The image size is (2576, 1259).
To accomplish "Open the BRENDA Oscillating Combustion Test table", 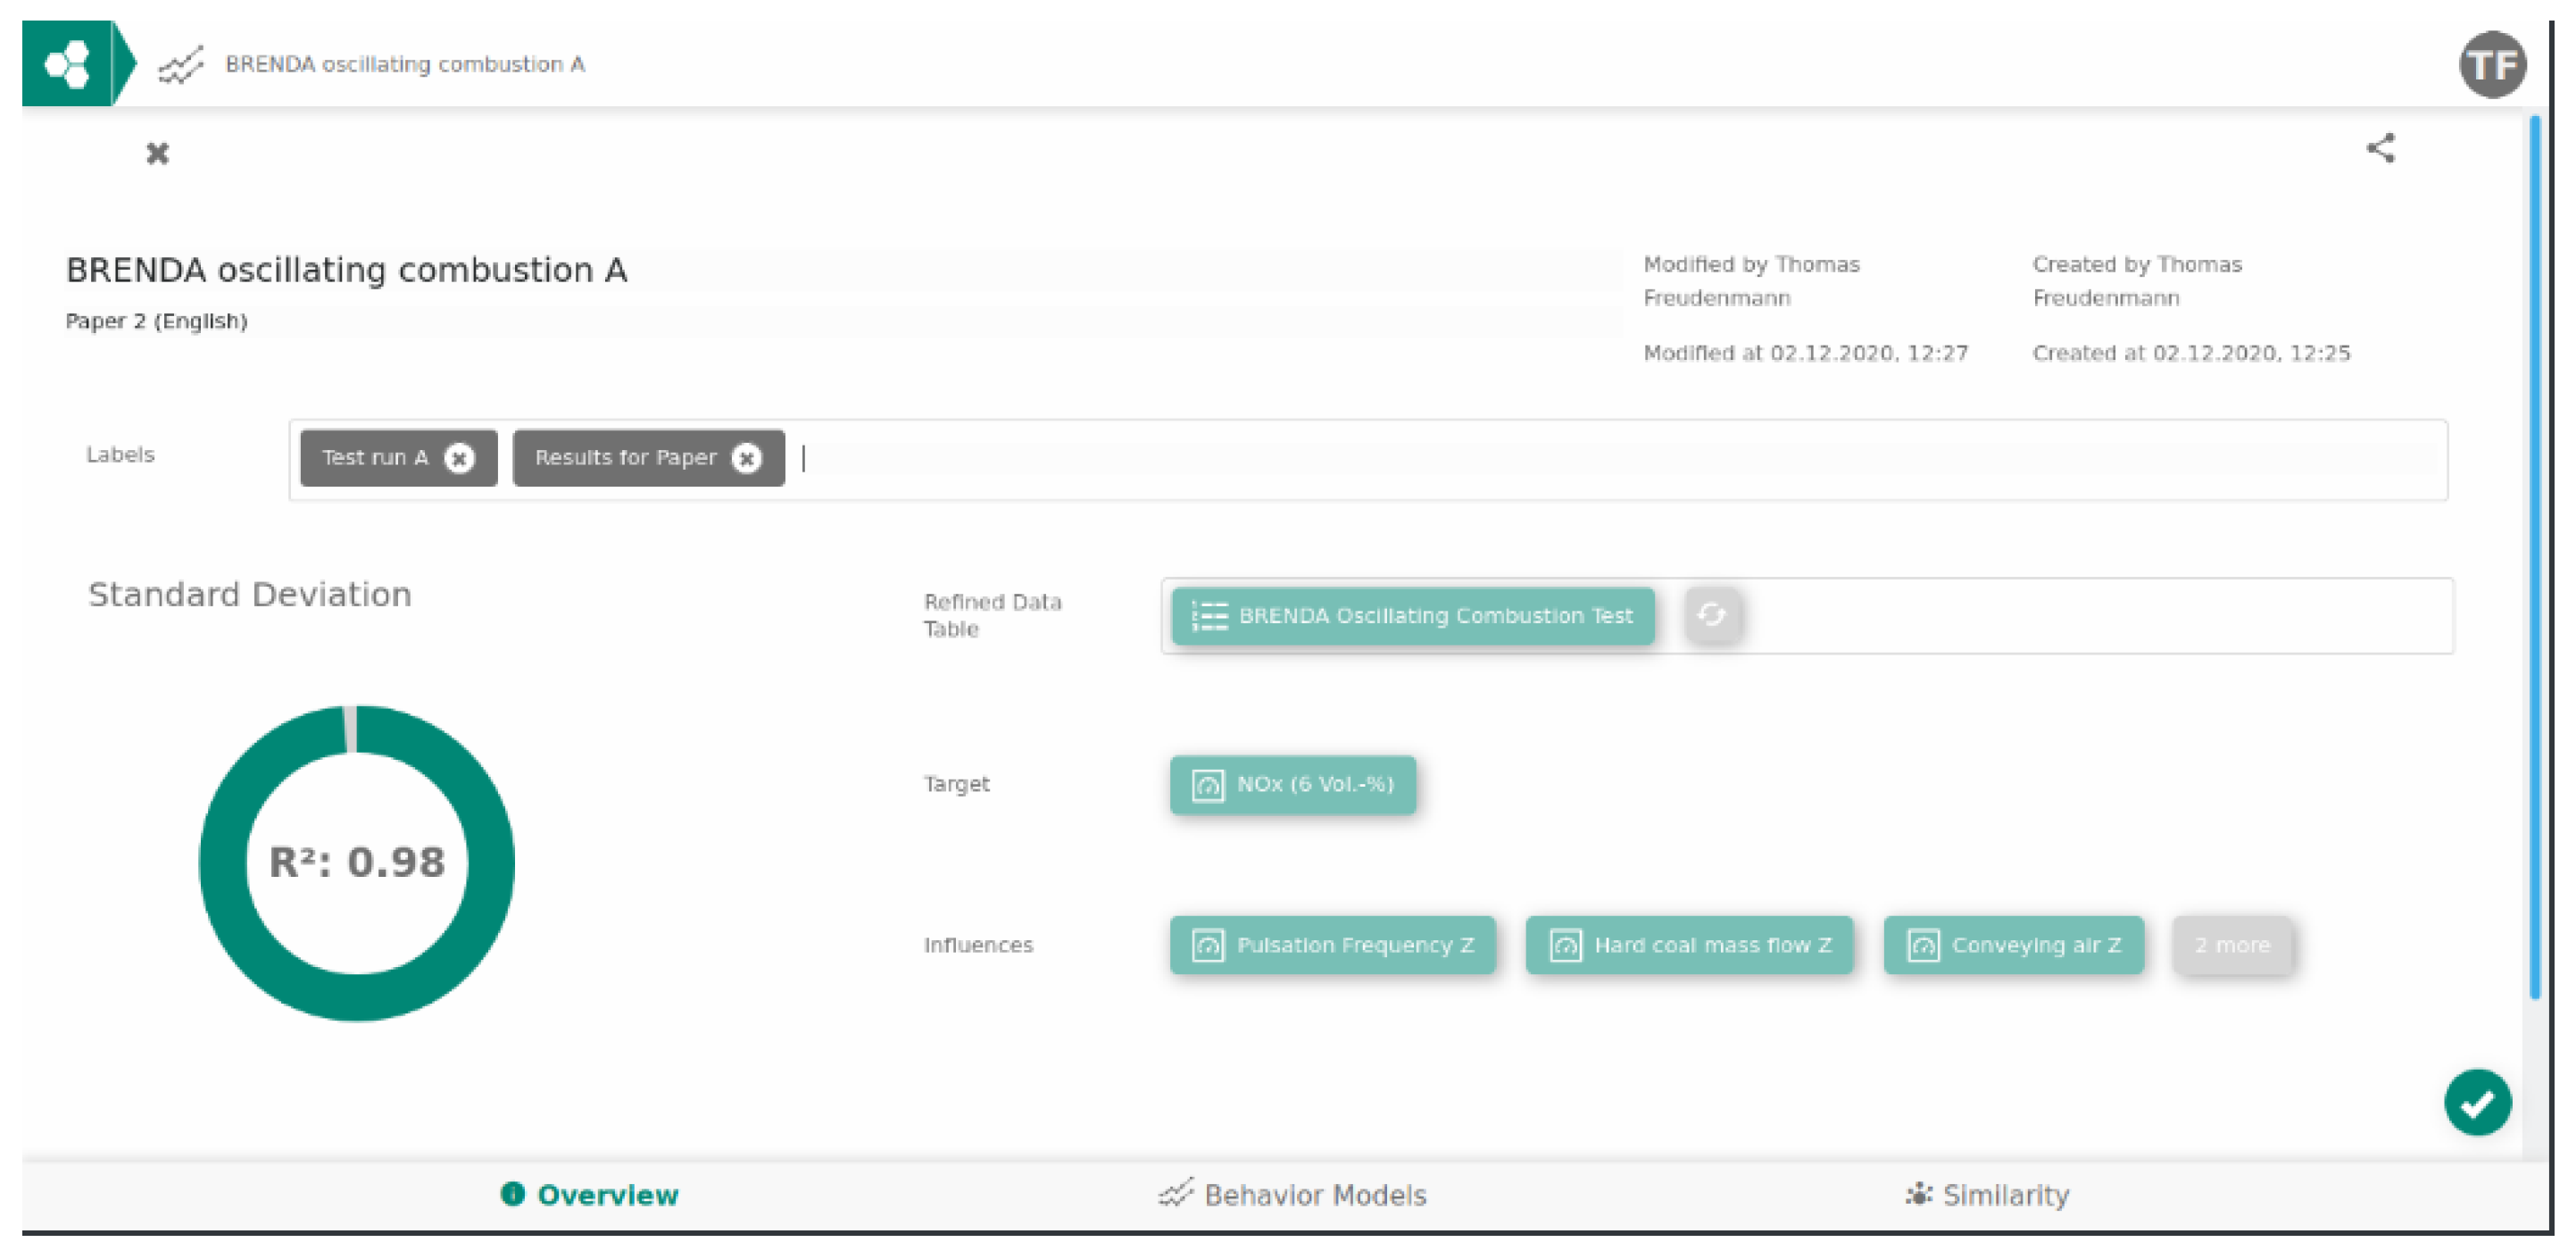I will pyautogui.click(x=1412, y=616).
